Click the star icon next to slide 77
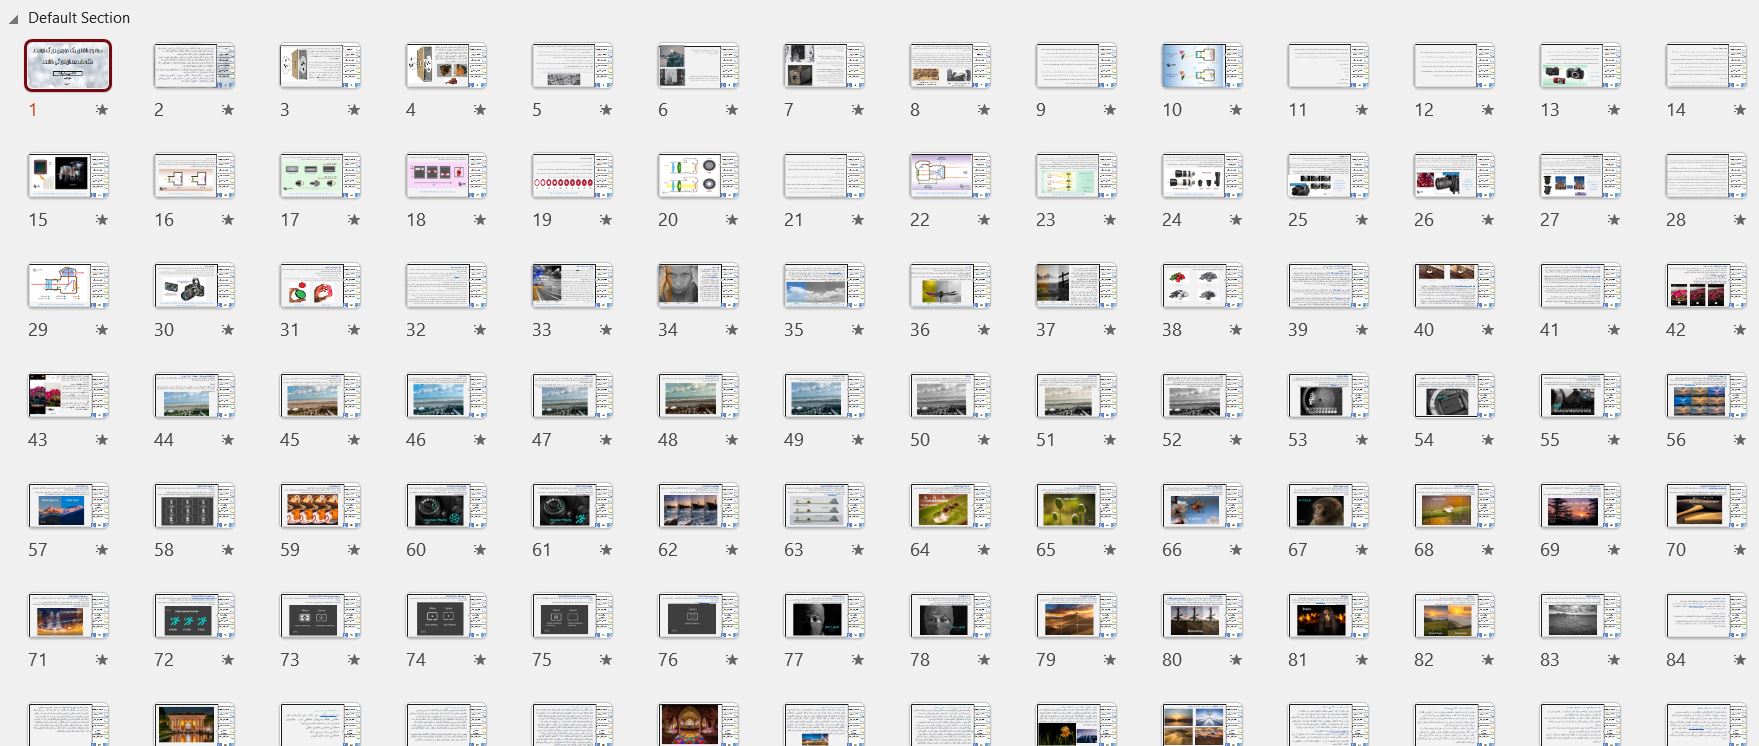The image size is (1759, 746). click(858, 660)
